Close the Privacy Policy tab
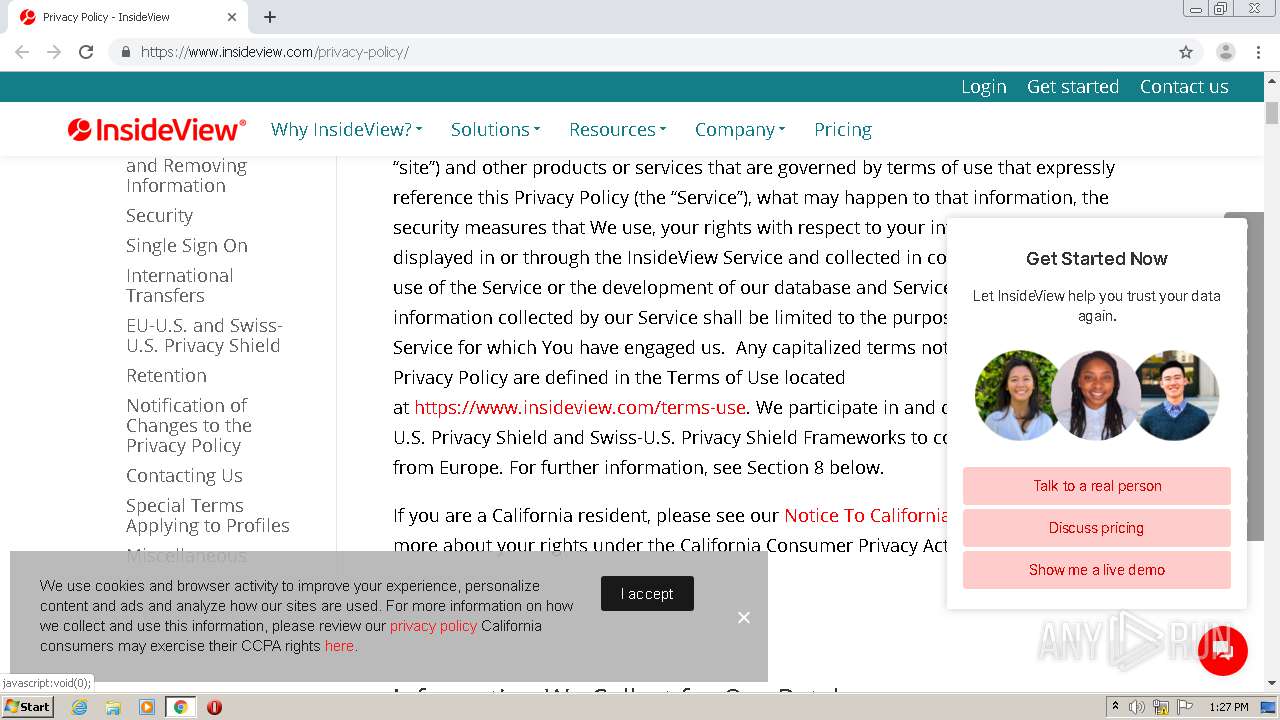The height and width of the screenshot is (720, 1280). click(x=232, y=17)
